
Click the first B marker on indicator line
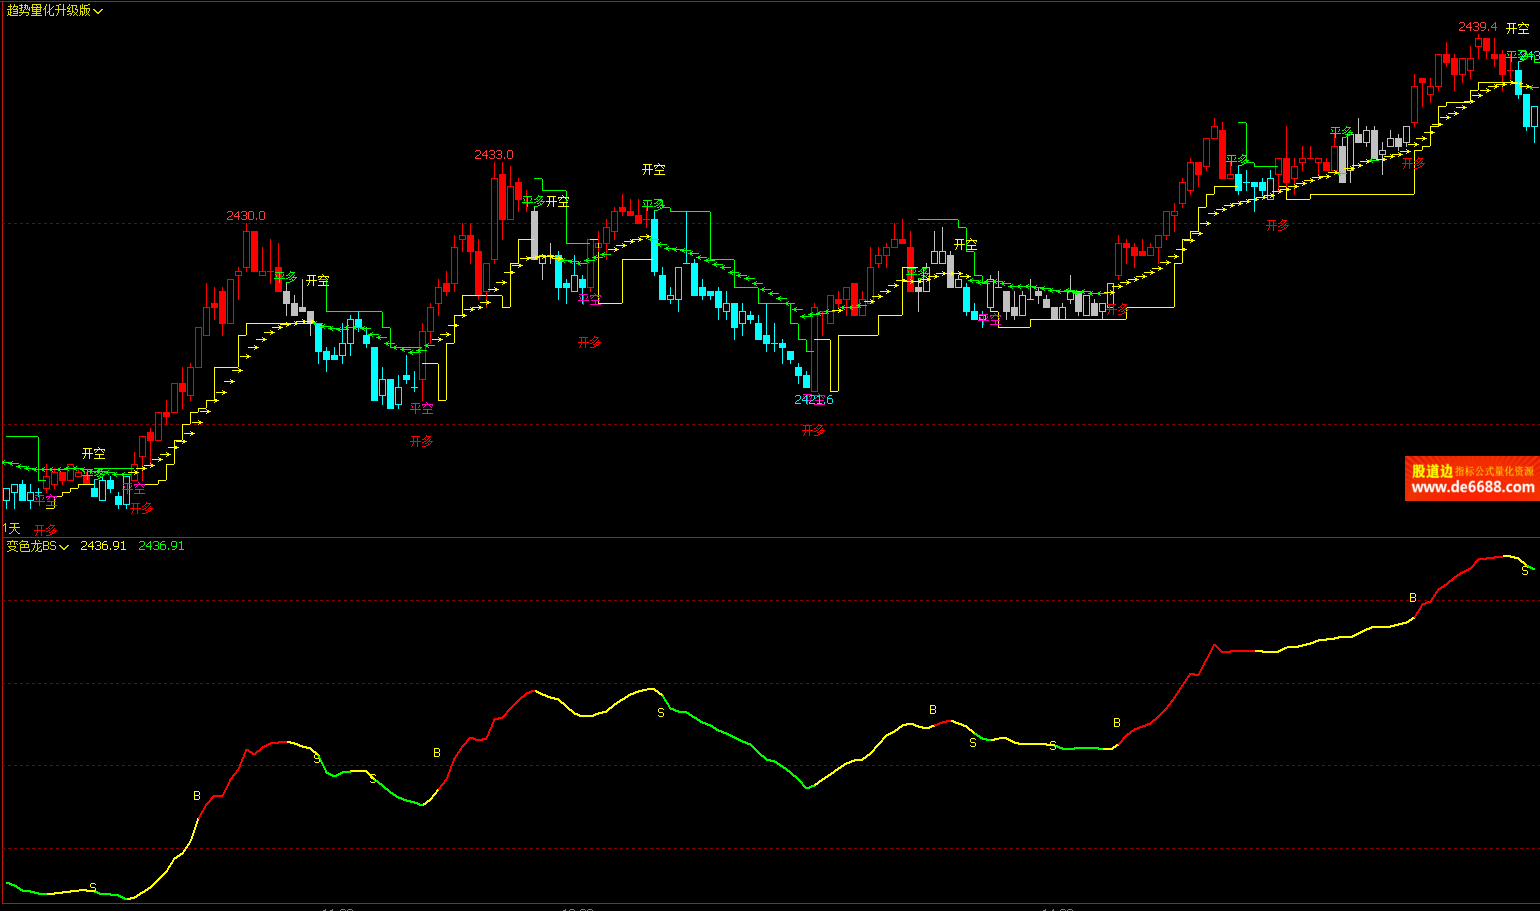197,796
